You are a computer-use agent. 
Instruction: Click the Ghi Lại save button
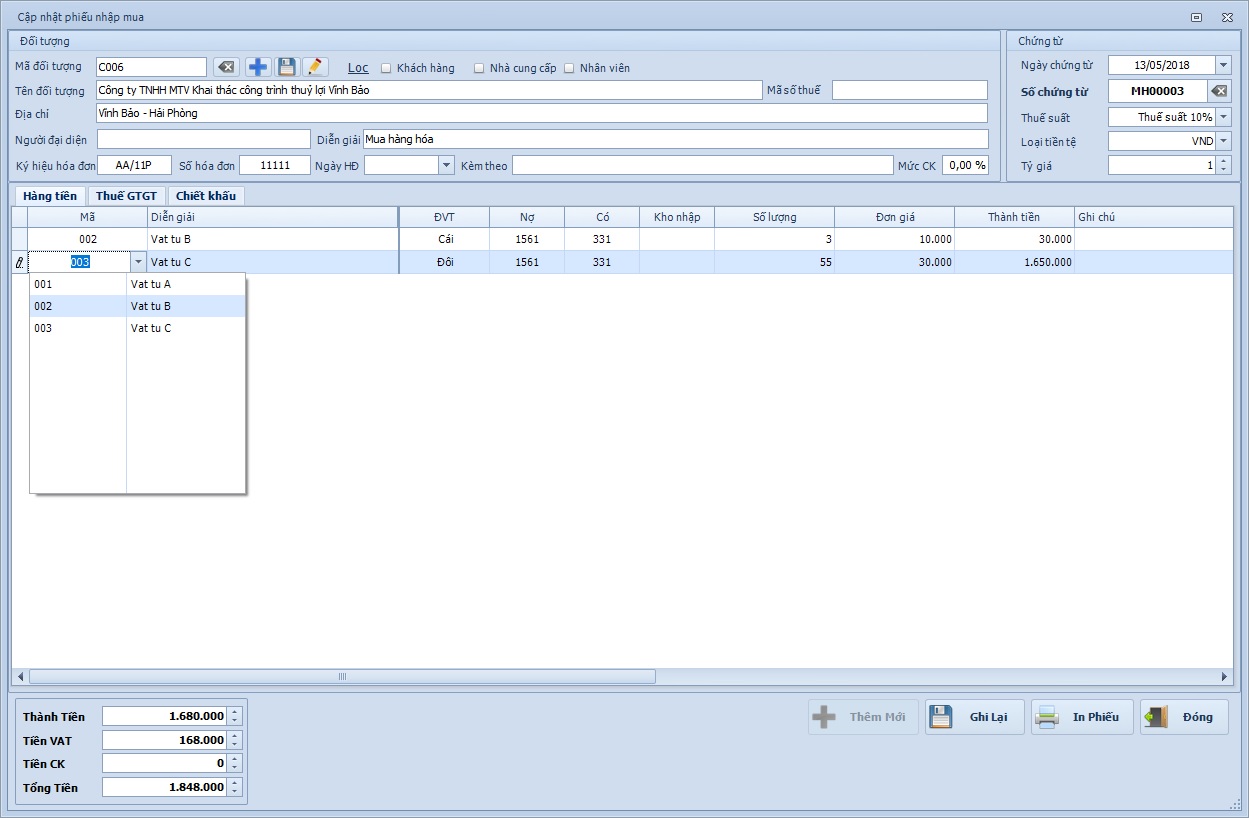click(x=974, y=717)
